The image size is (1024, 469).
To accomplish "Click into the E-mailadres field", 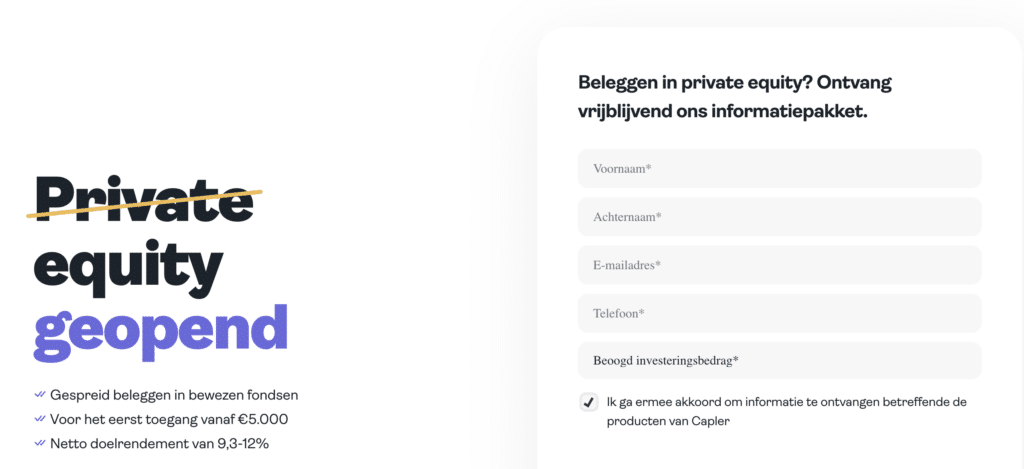I will coord(779,265).
